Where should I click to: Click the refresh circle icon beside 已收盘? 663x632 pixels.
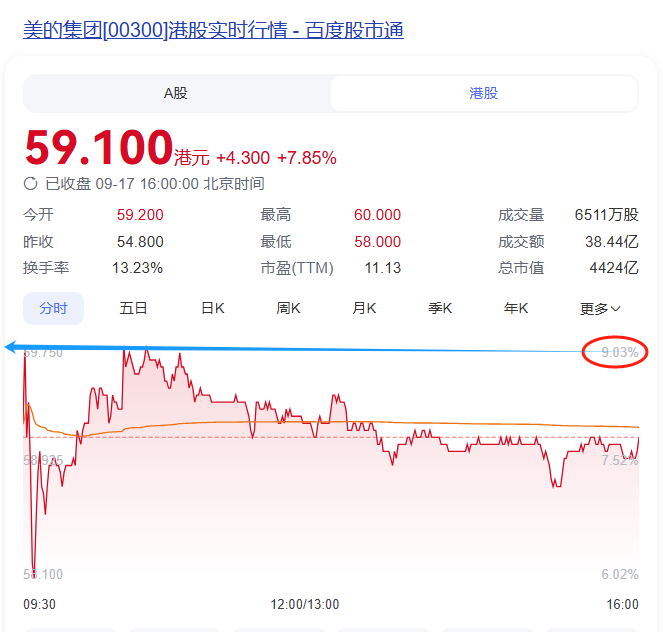point(30,184)
